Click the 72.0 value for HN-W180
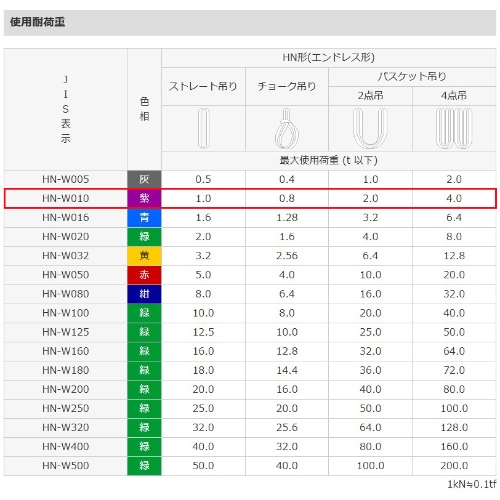This screenshot has height=500, width=500. point(454,370)
